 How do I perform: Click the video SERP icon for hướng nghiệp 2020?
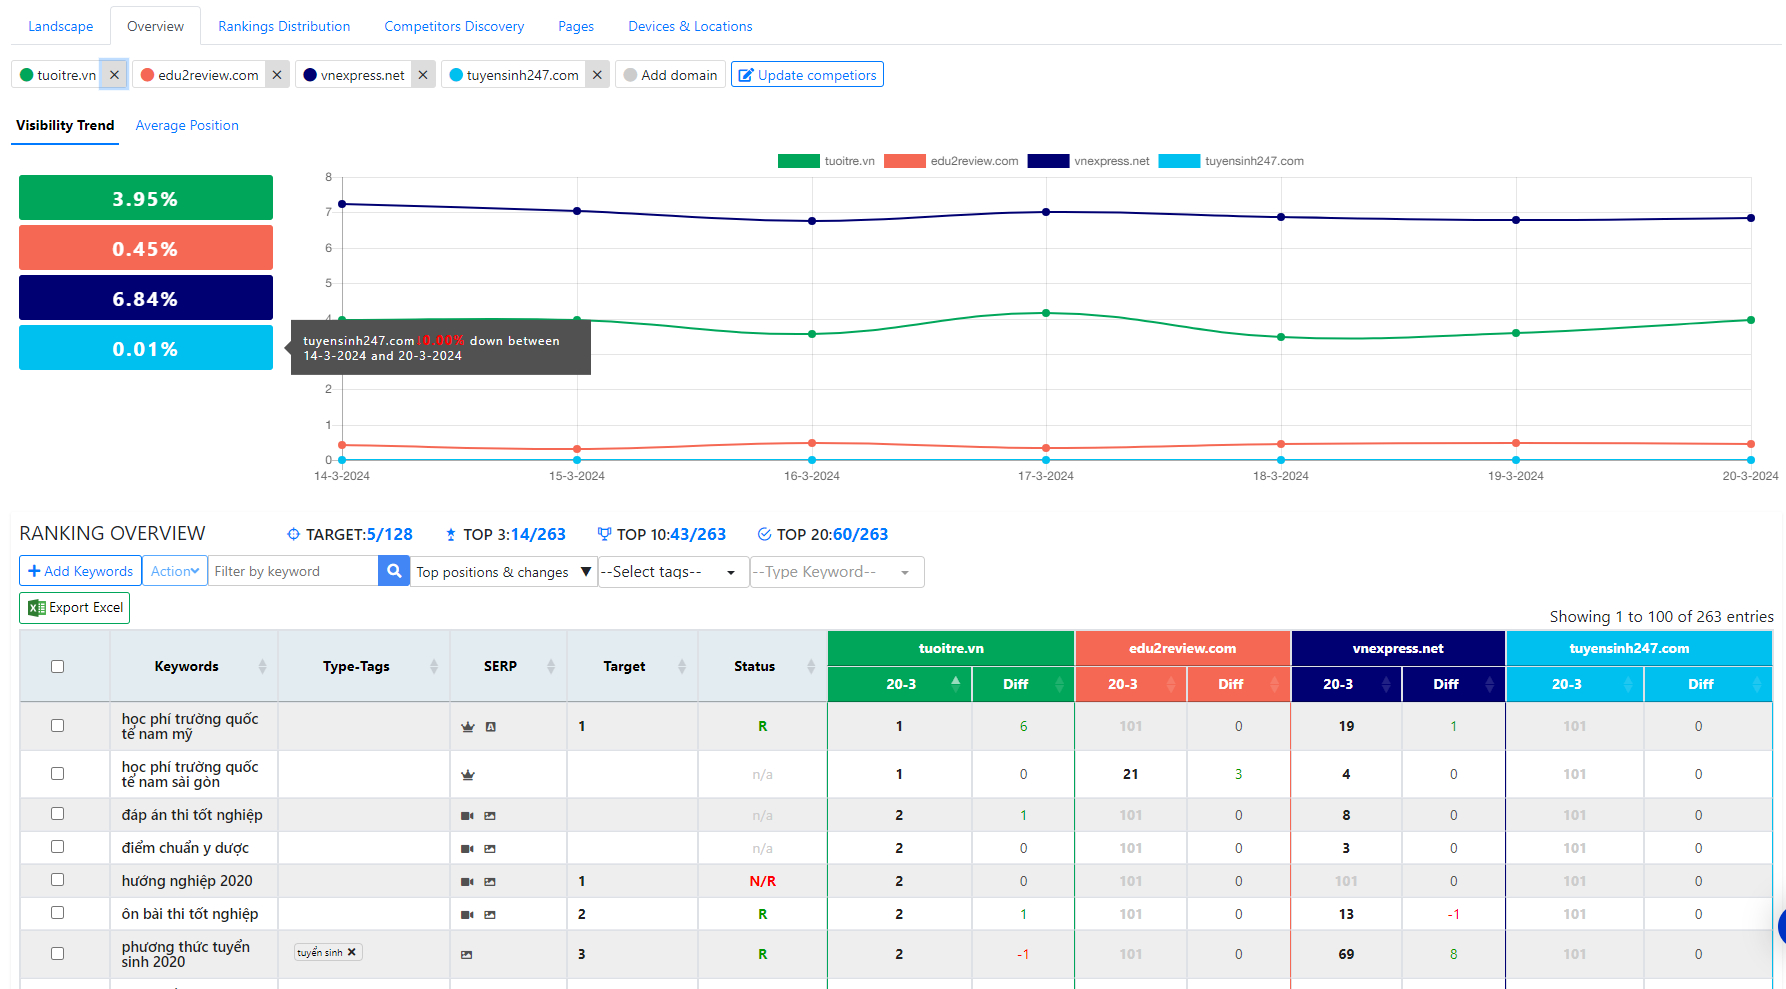coord(467,882)
